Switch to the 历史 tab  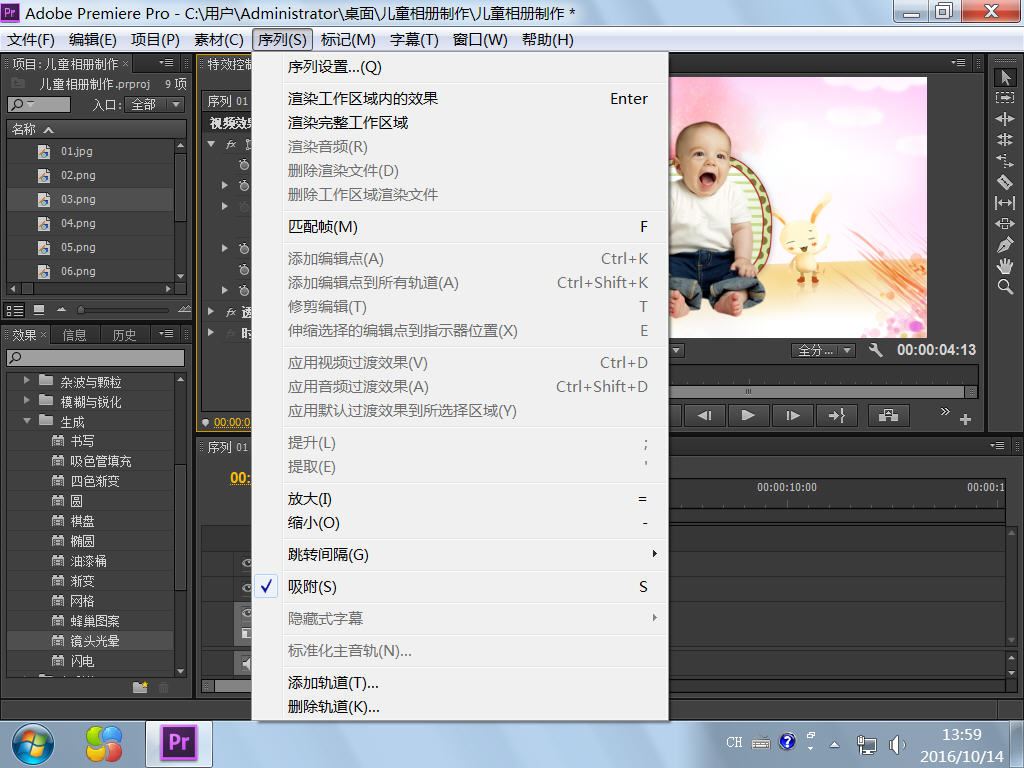pyautogui.click(x=124, y=335)
